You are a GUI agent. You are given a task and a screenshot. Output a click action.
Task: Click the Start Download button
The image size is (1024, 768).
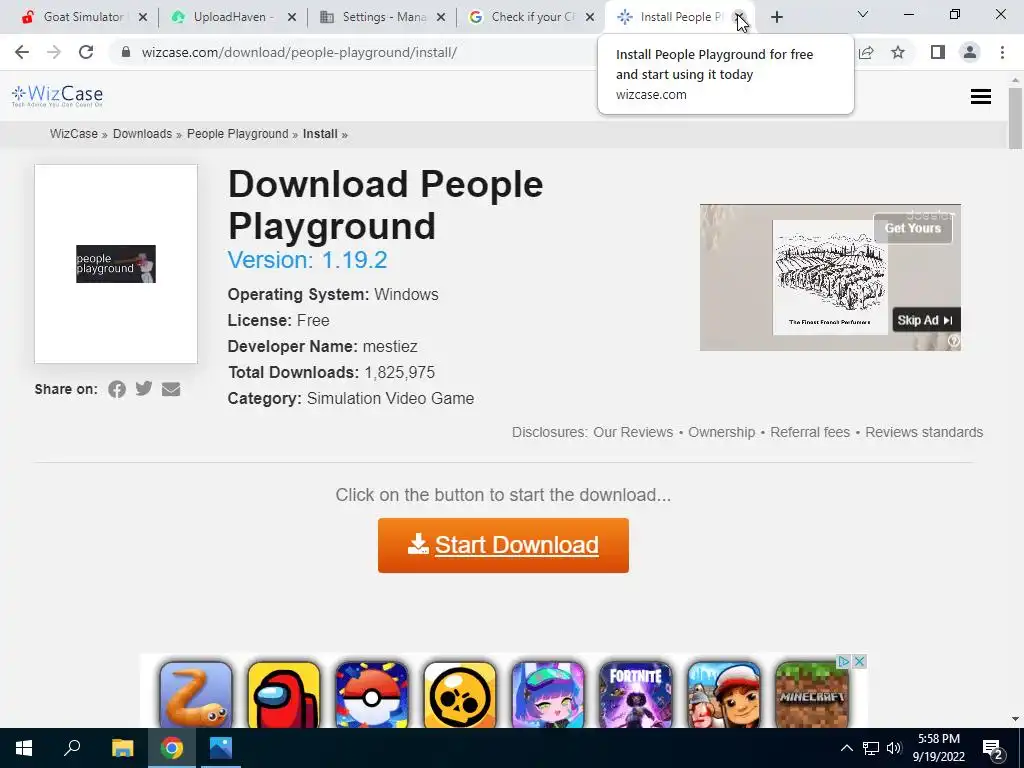(503, 545)
